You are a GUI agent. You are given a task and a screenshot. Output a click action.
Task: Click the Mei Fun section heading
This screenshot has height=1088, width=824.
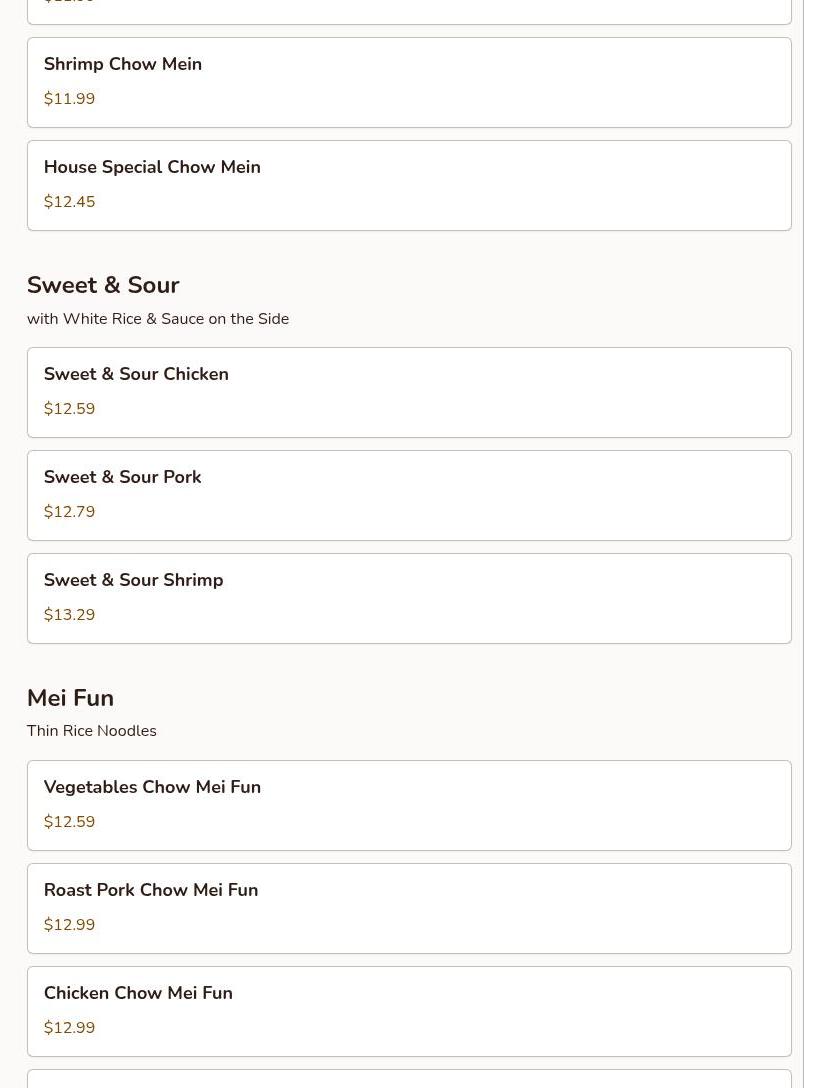coord(70,698)
